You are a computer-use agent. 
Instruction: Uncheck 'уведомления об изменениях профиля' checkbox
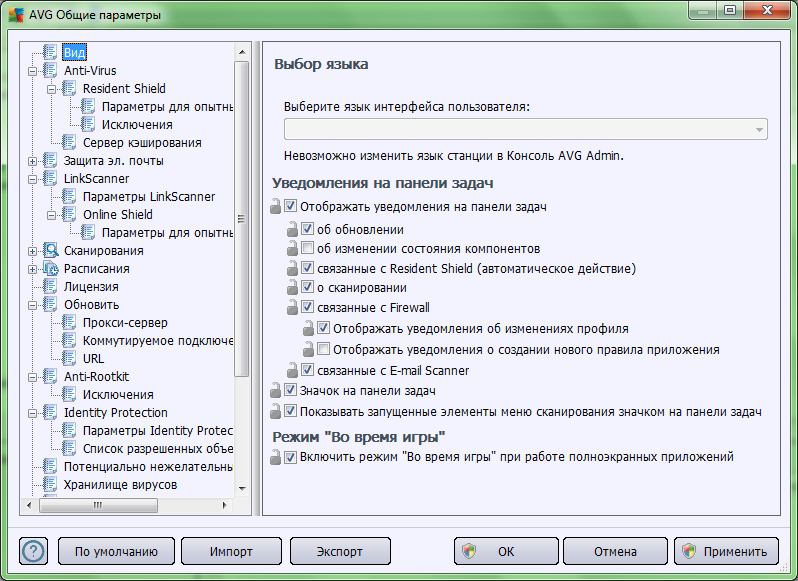323,328
